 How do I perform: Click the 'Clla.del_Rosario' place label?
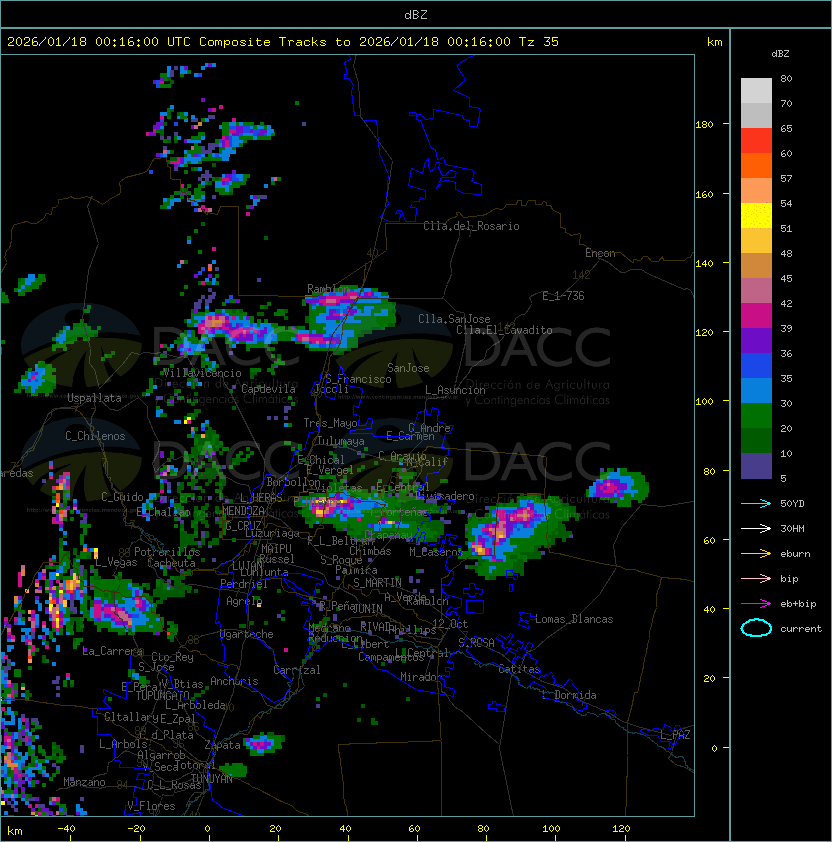coord(471,226)
